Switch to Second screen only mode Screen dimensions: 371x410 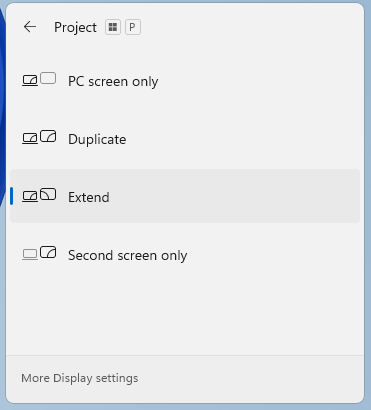(x=185, y=255)
